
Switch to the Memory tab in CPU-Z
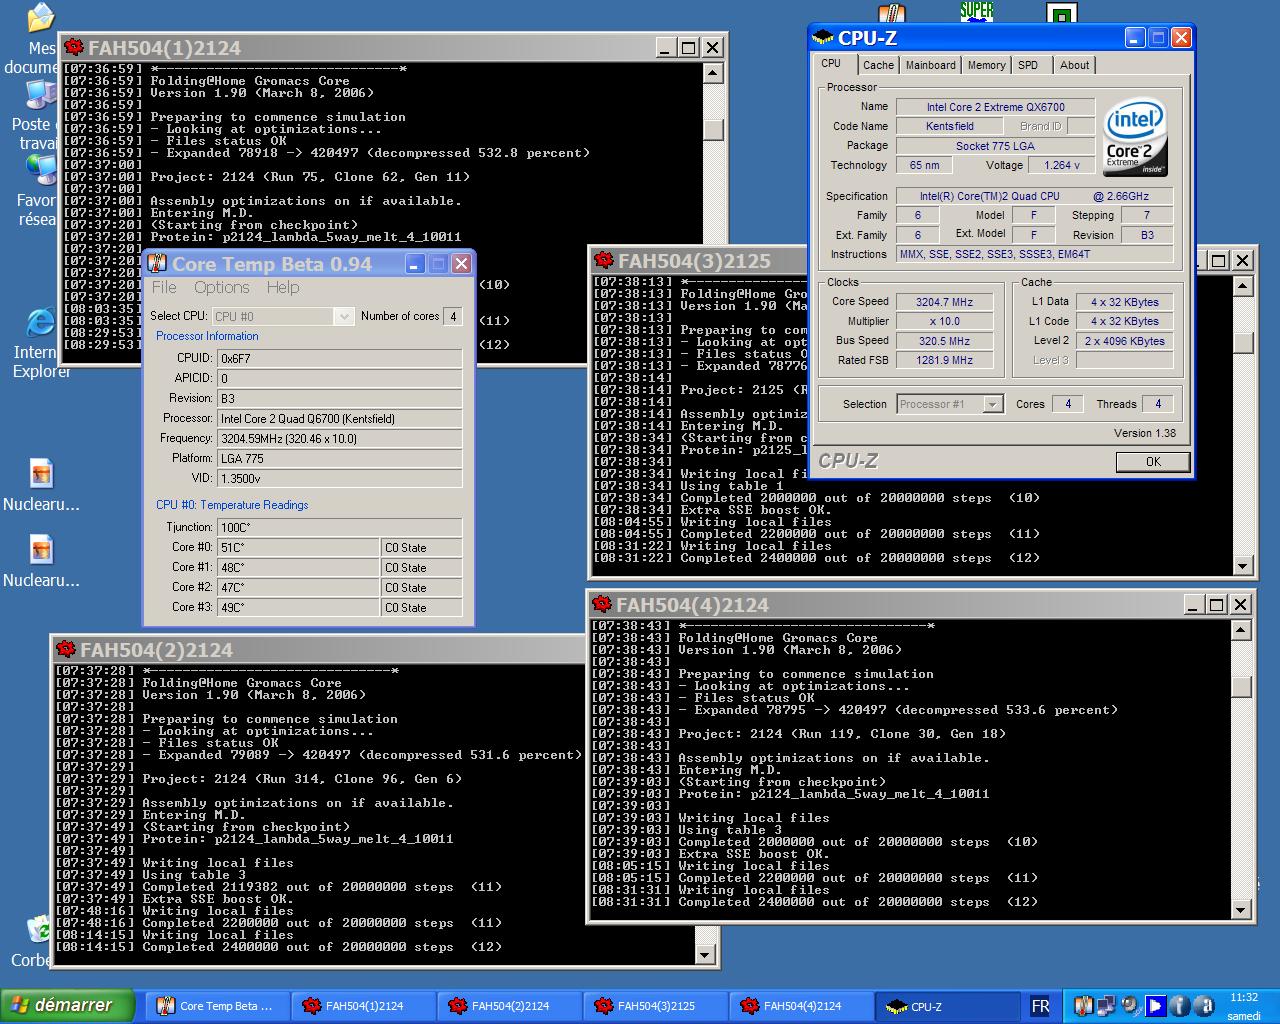(x=986, y=65)
